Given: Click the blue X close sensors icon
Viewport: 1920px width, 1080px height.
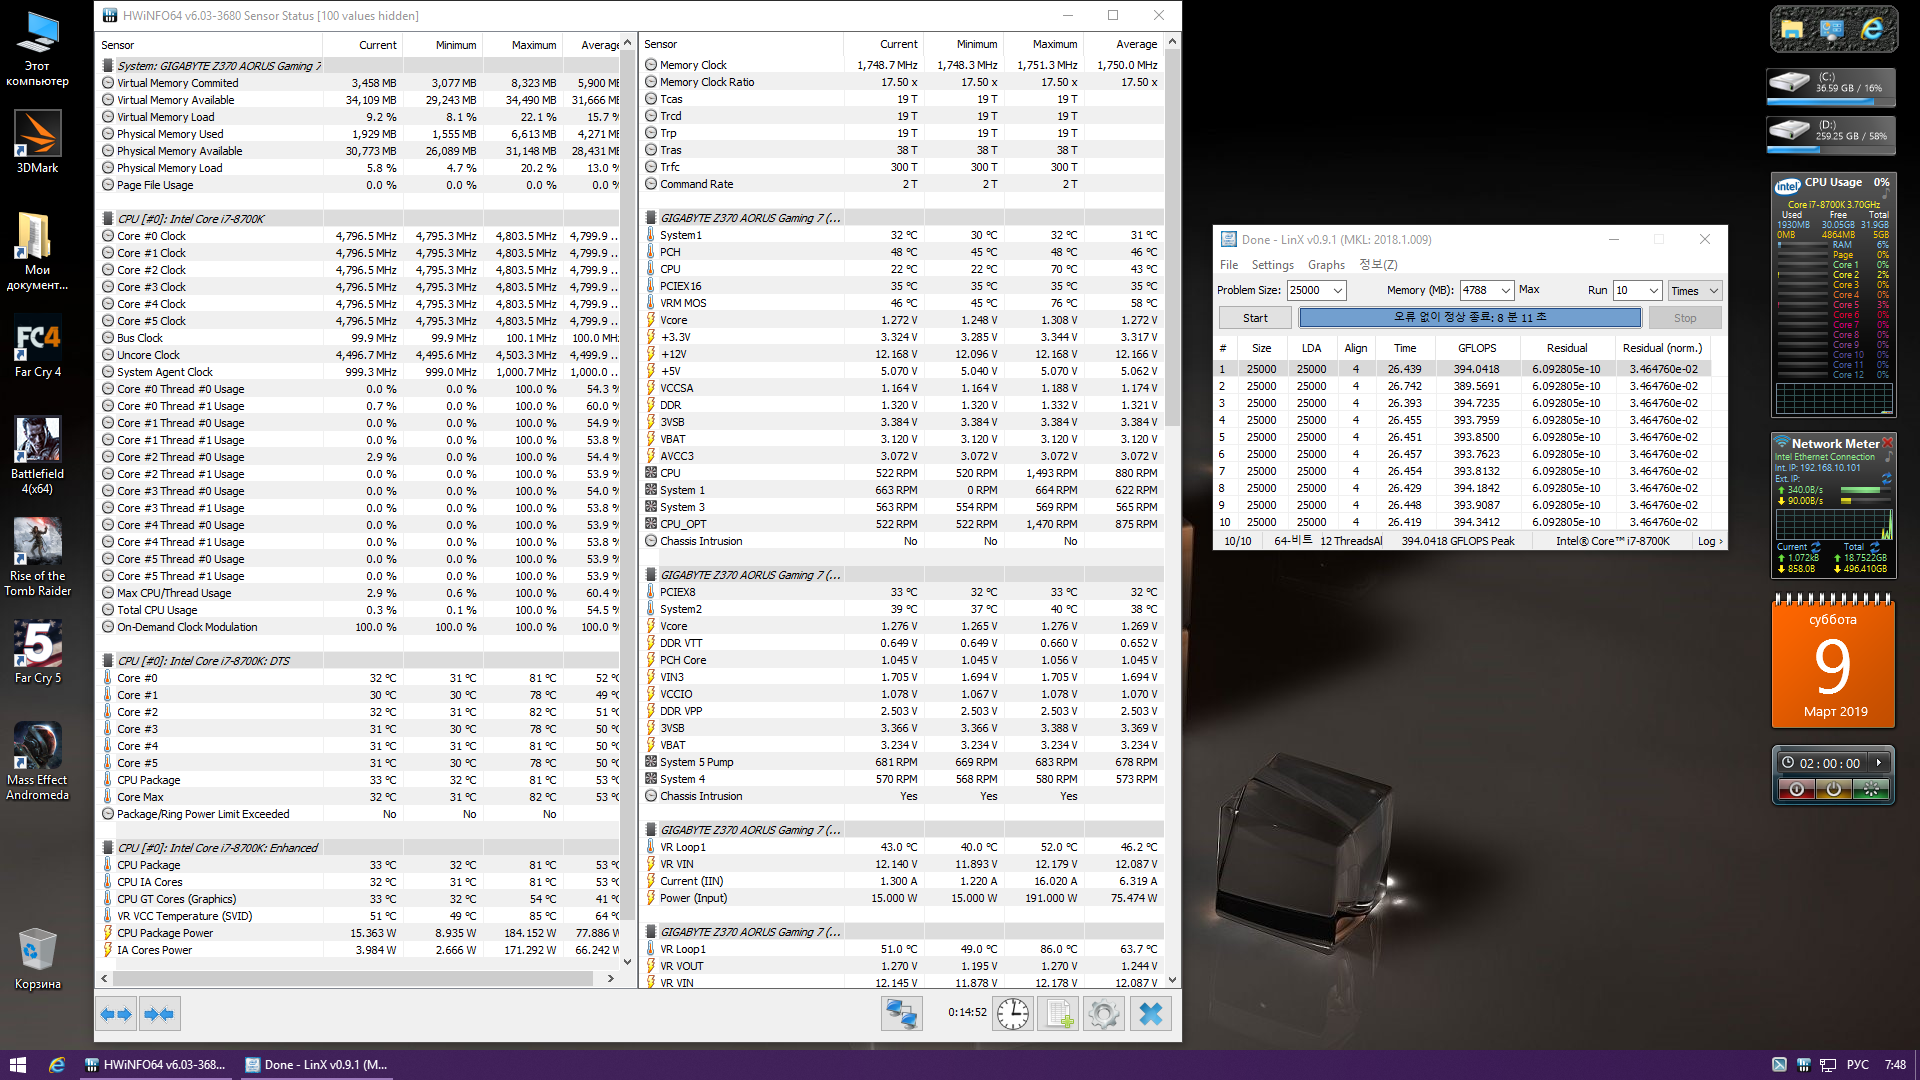Looking at the screenshot, I should click(x=1151, y=1014).
